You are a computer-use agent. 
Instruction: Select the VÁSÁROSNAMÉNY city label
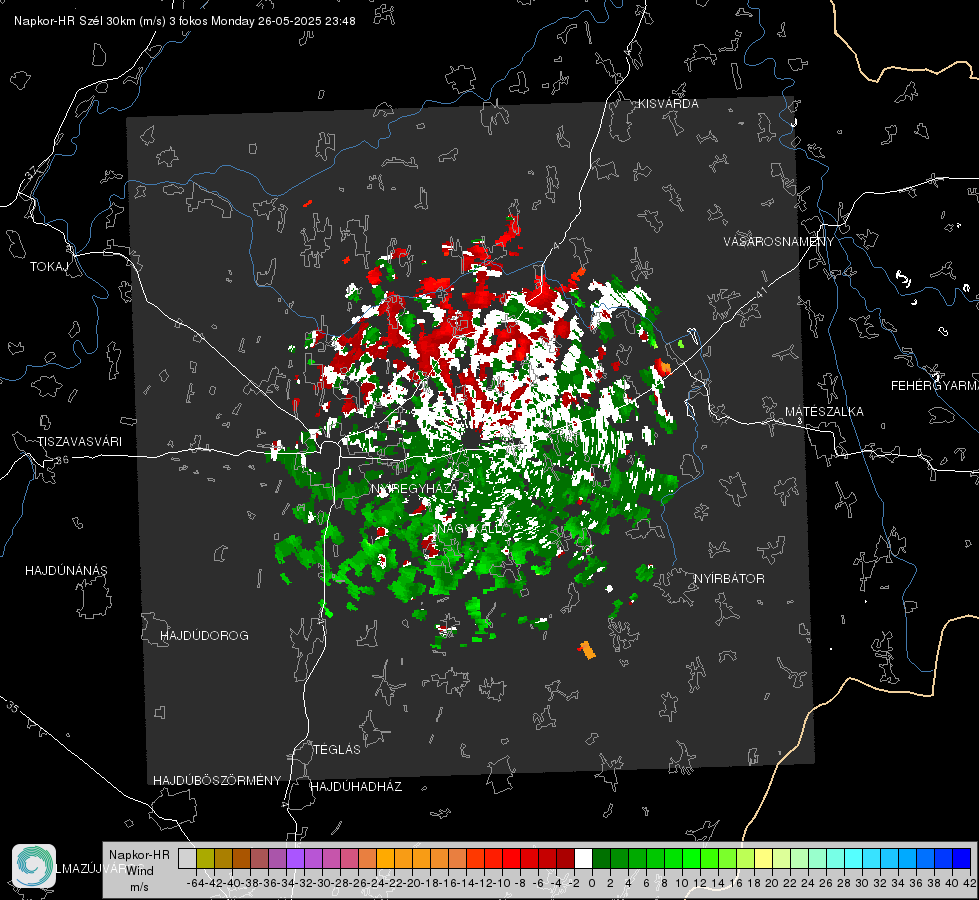coord(779,242)
